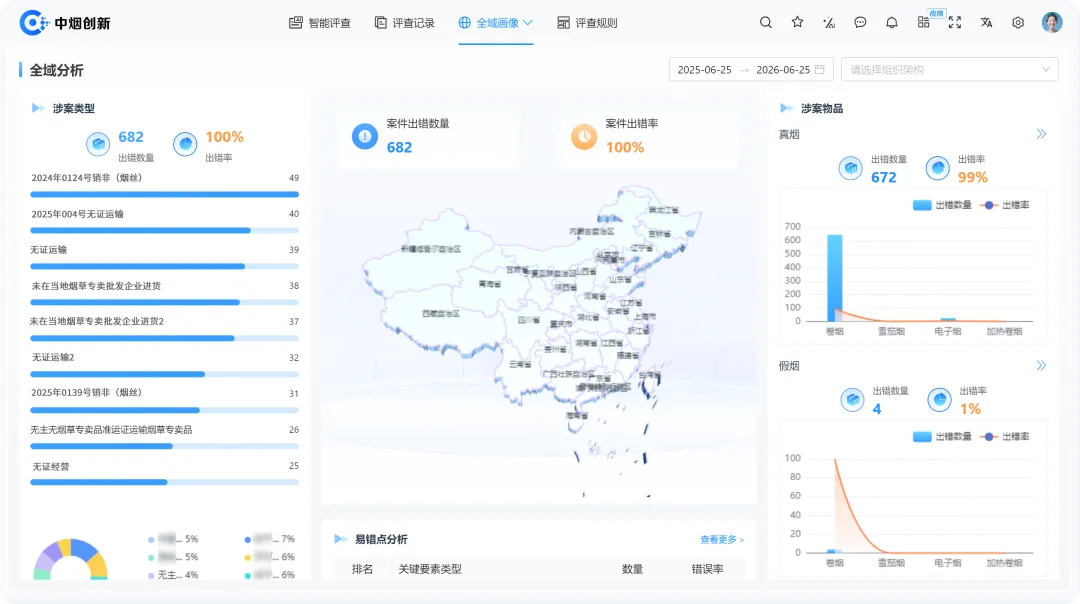Open the notification bell
The image size is (1080, 604).
[x=891, y=23]
